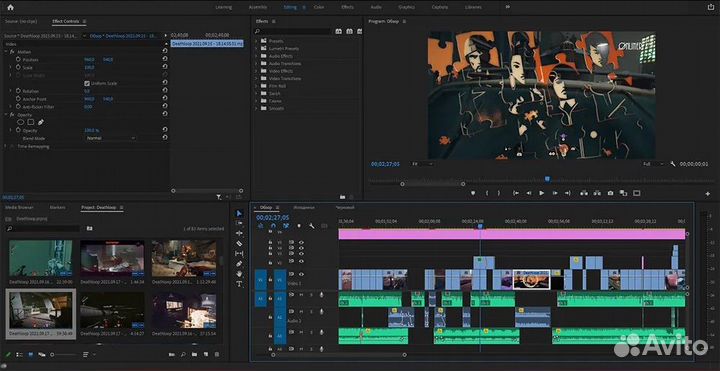The image size is (720, 371).
Task: Click the Extract button
Action: [597, 193]
